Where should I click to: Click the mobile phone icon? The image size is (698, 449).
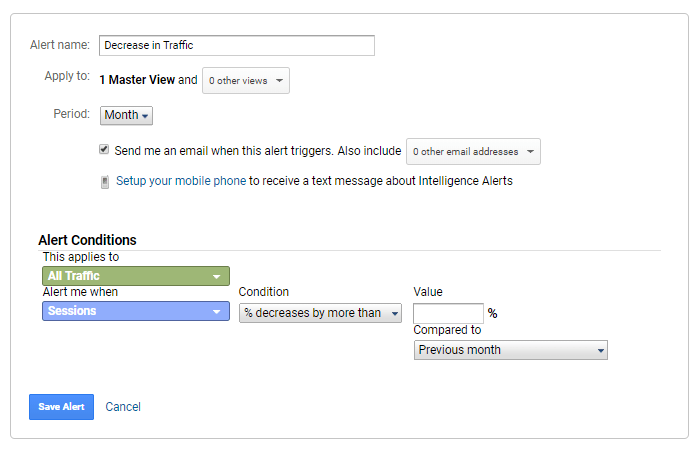click(x=105, y=182)
